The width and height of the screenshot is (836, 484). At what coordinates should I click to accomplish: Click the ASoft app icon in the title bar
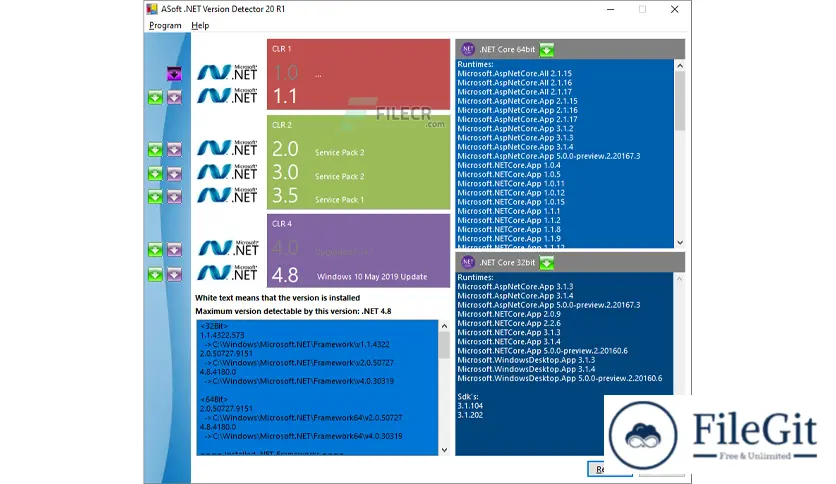(x=152, y=9)
